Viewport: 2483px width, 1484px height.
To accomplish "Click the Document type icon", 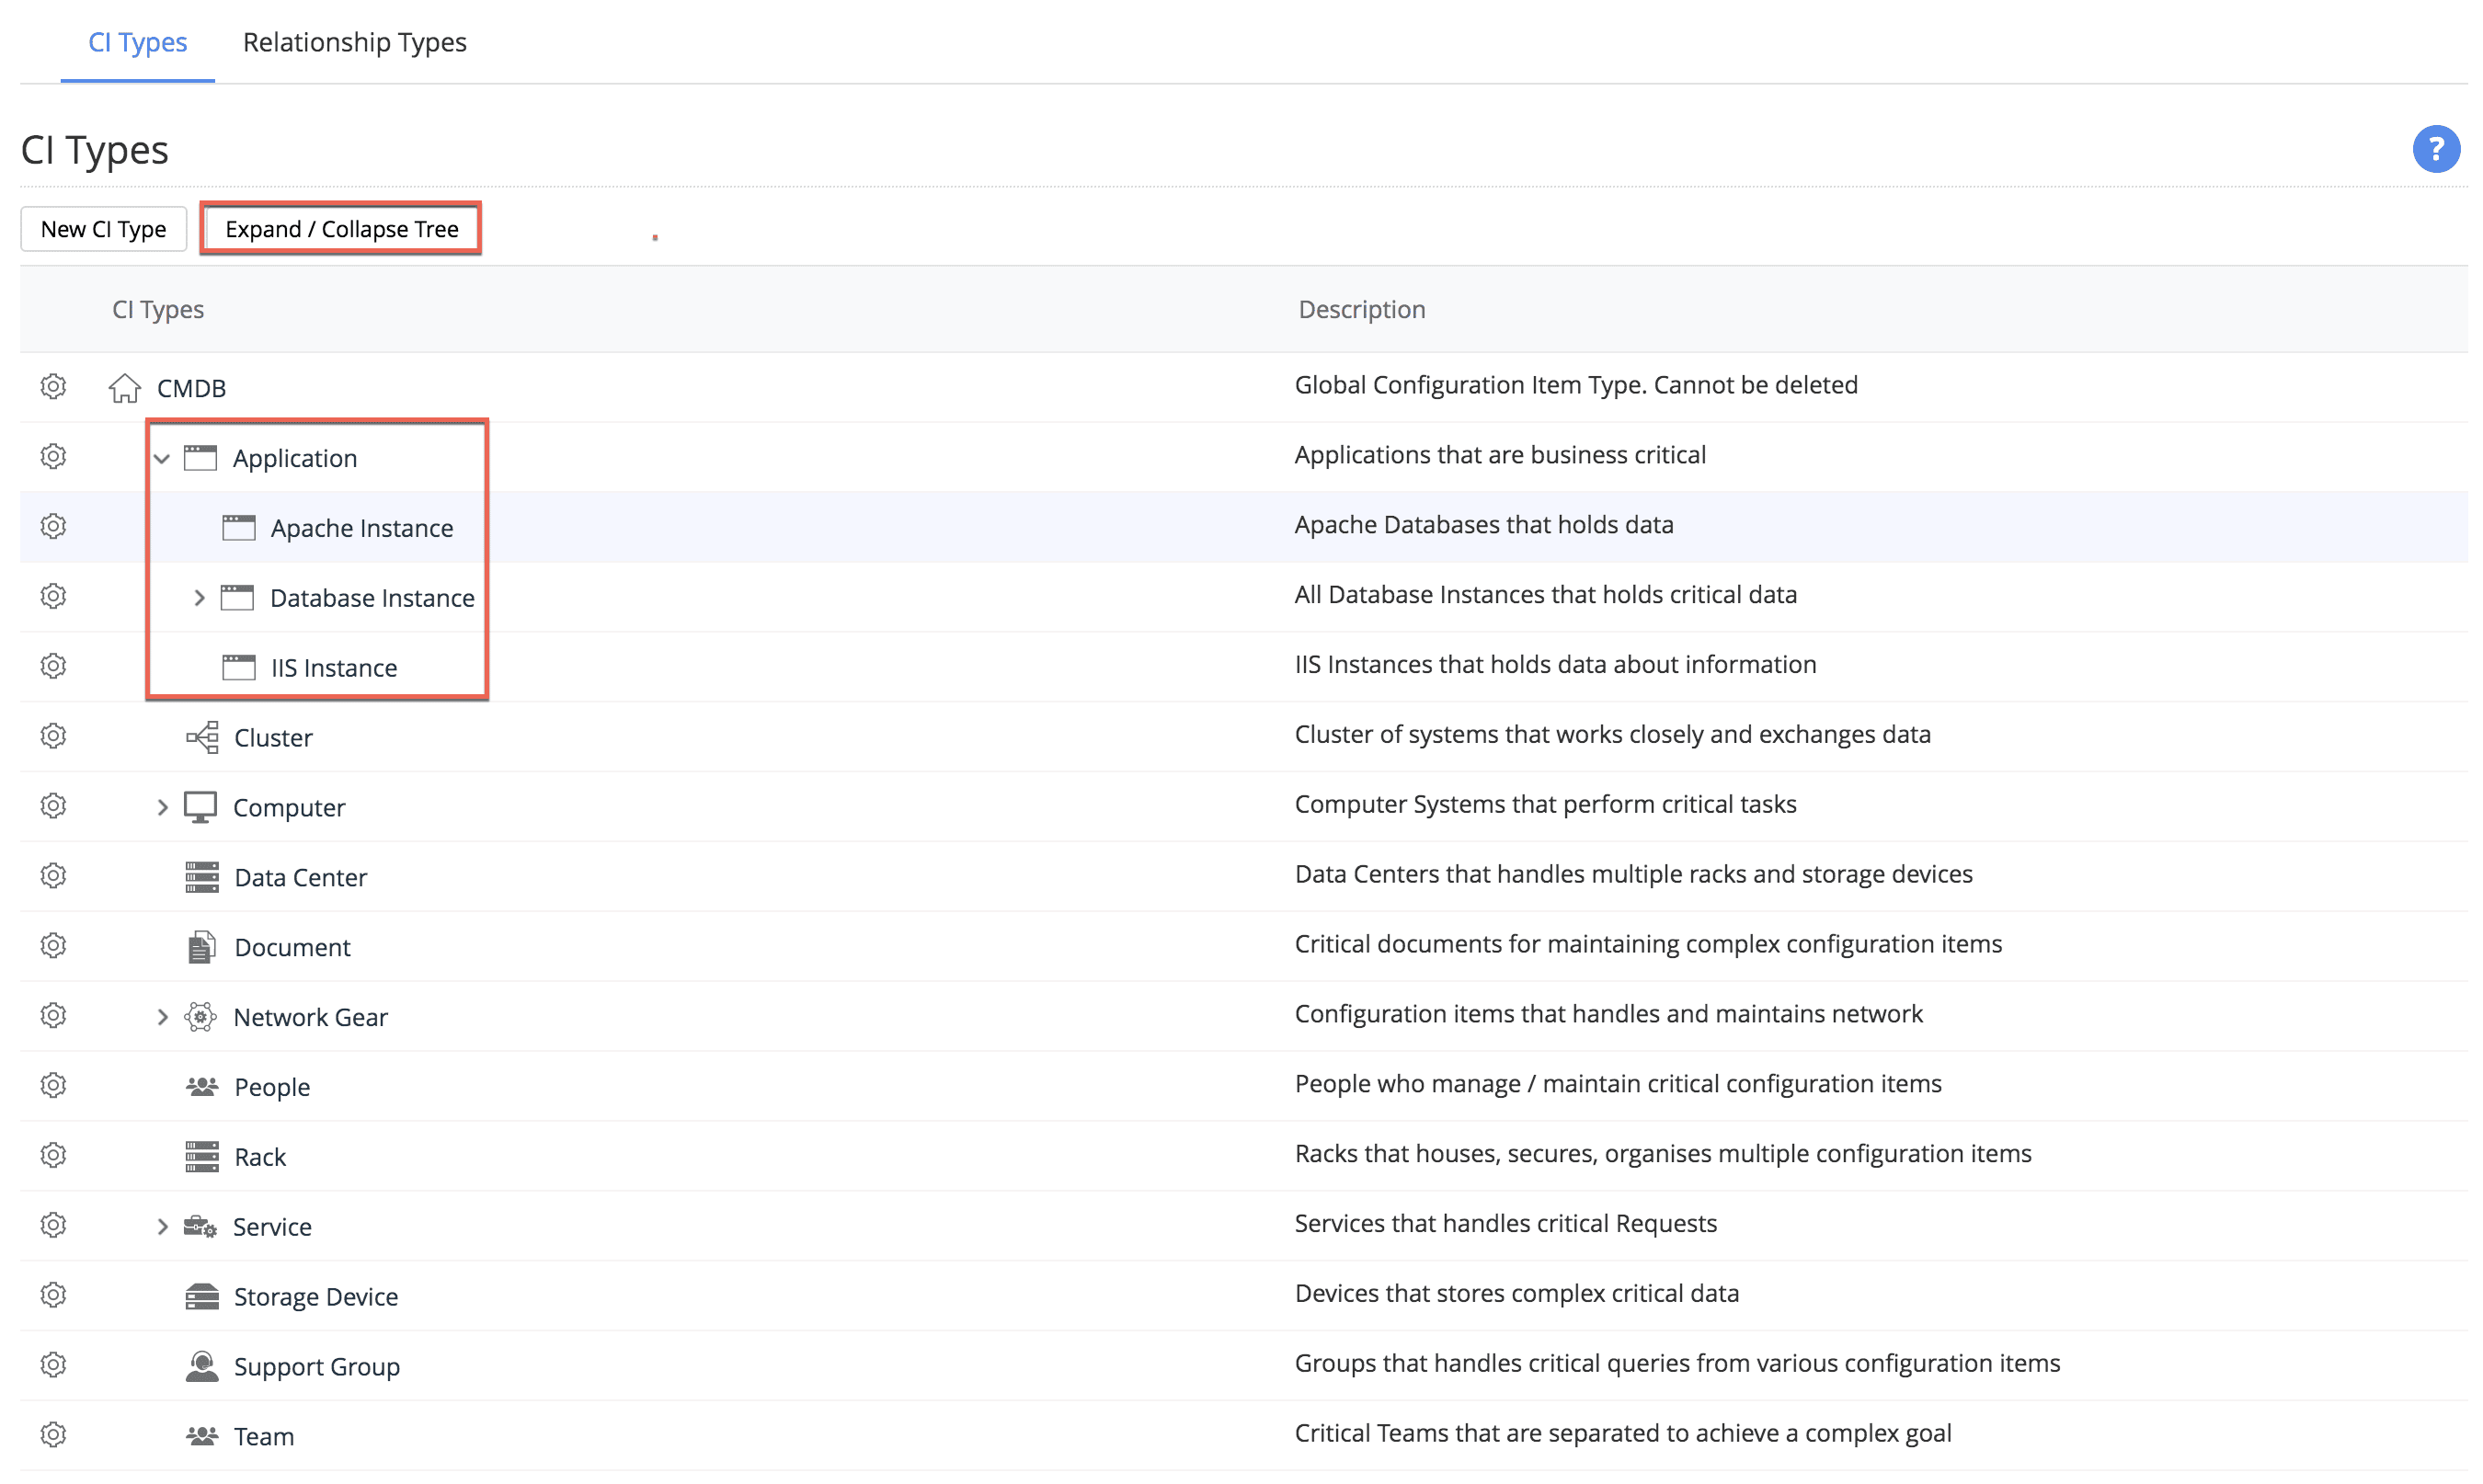I will click(201, 947).
